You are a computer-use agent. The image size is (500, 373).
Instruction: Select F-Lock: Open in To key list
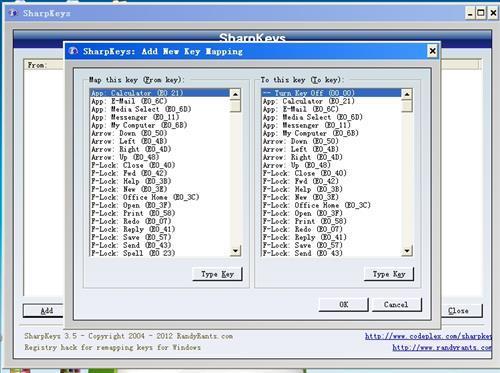coord(332,213)
